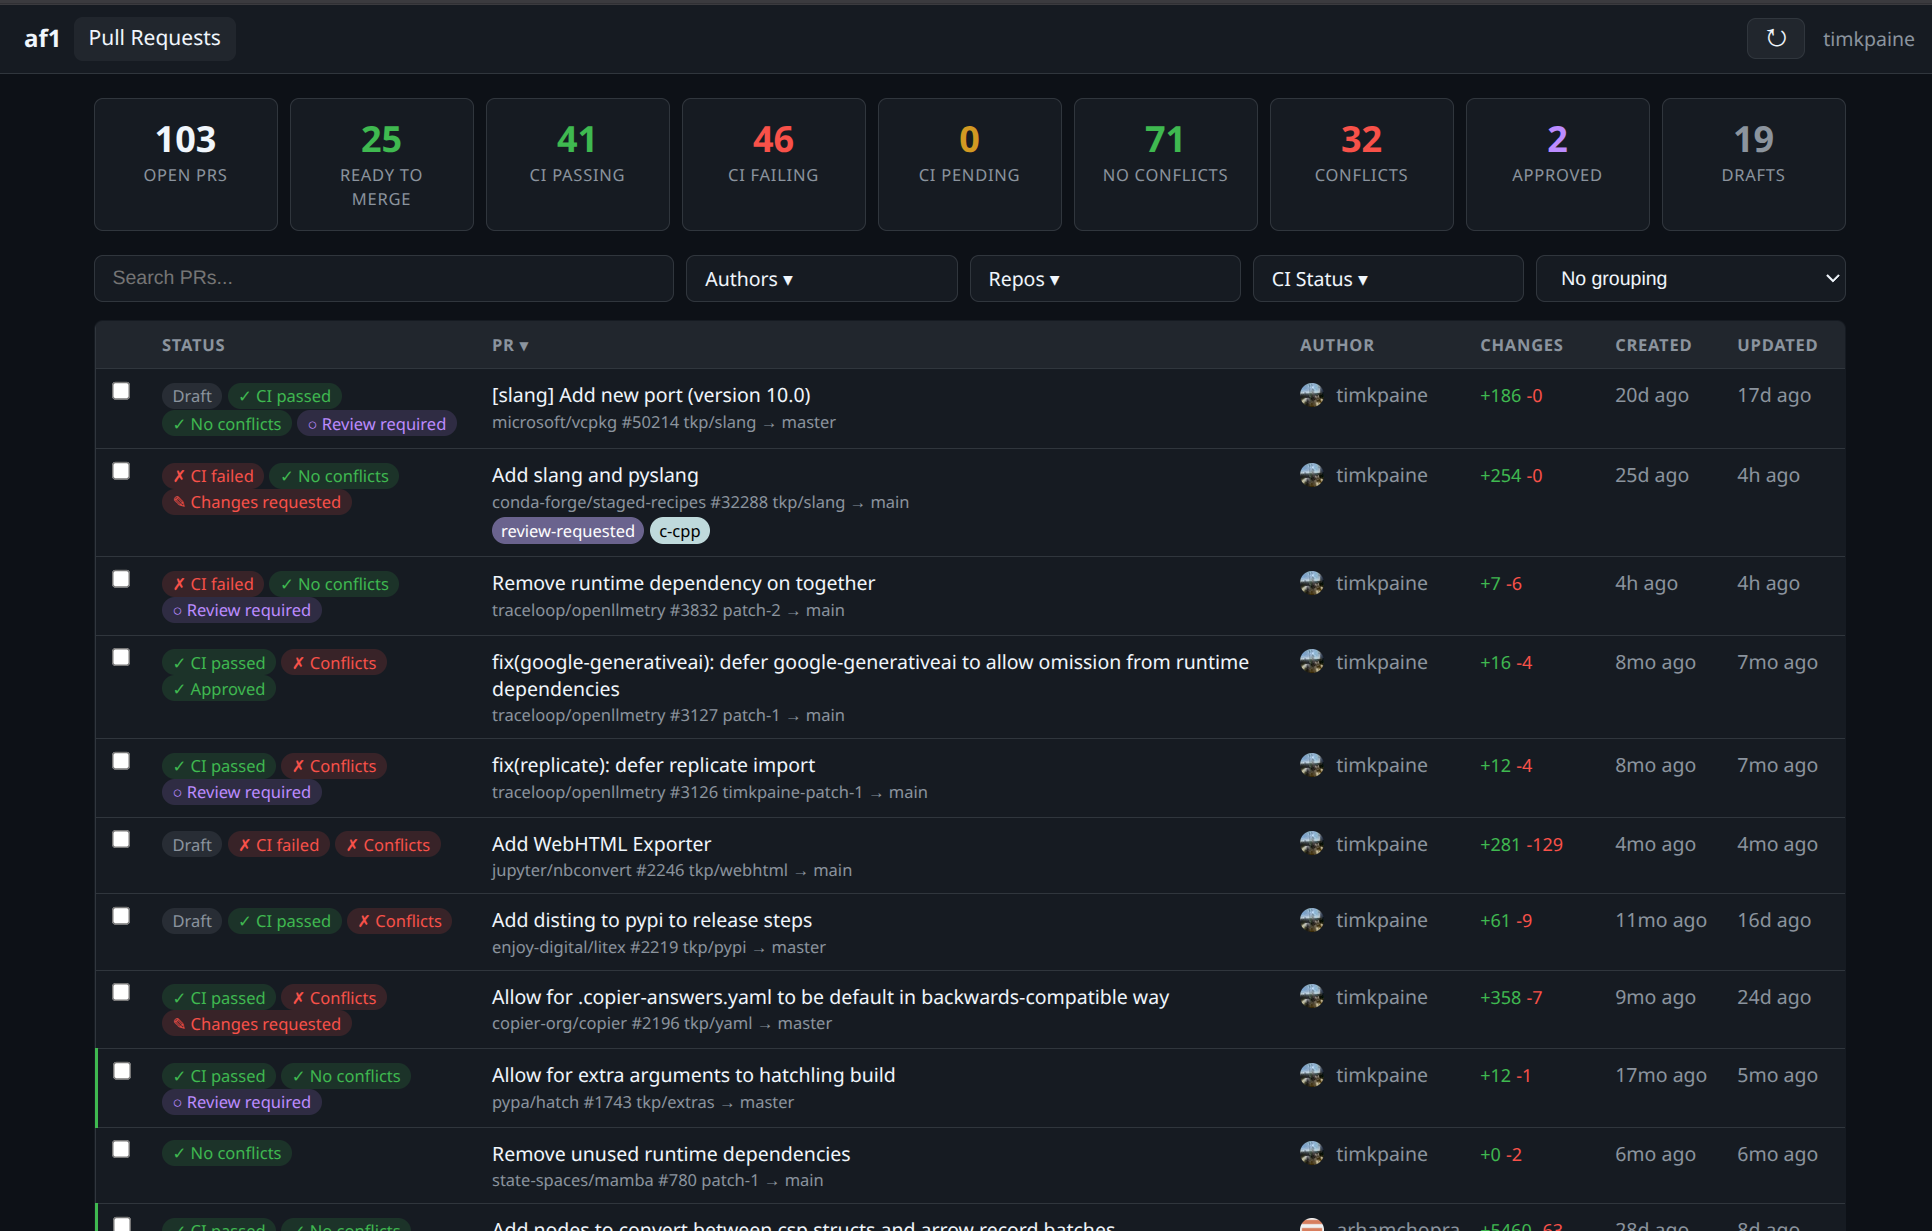This screenshot has height=1231, width=1932.
Task: Click the refresh icon button
Action: click(1775, 38)
